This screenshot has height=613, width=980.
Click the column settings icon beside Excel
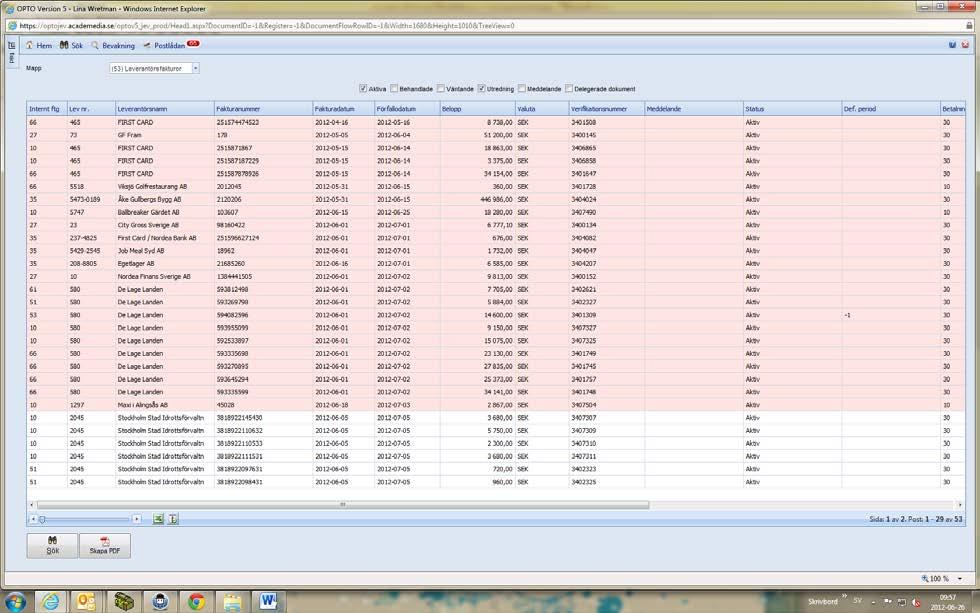[x=173, y=519]
